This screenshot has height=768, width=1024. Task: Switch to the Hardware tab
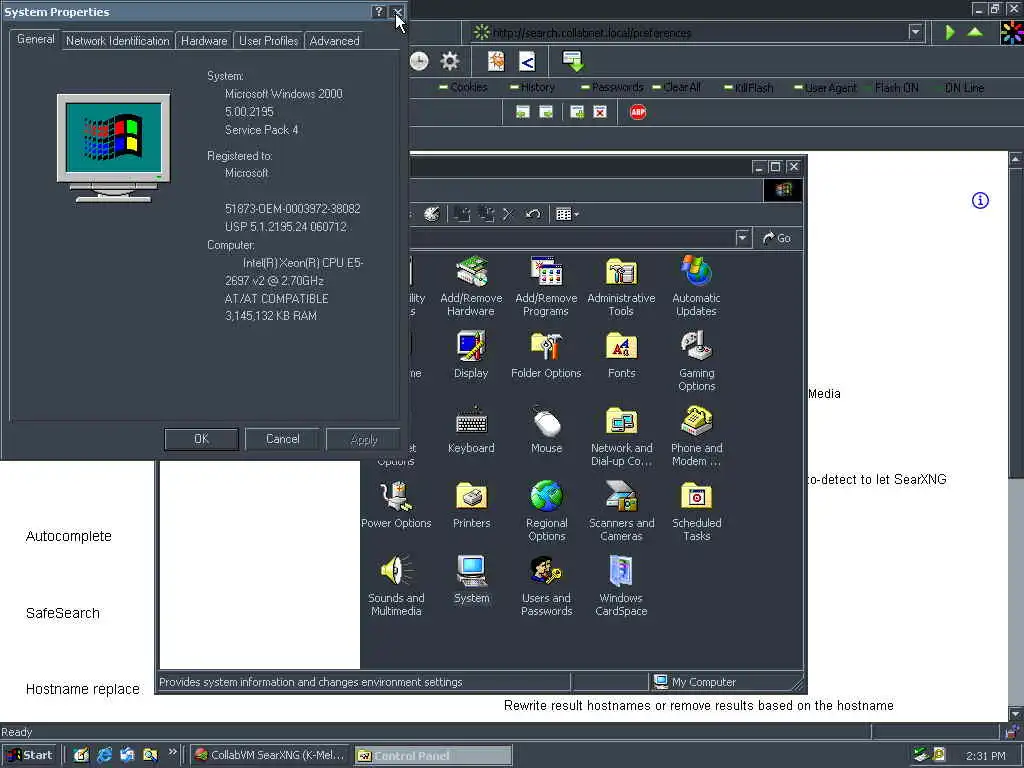coord(204,40)
